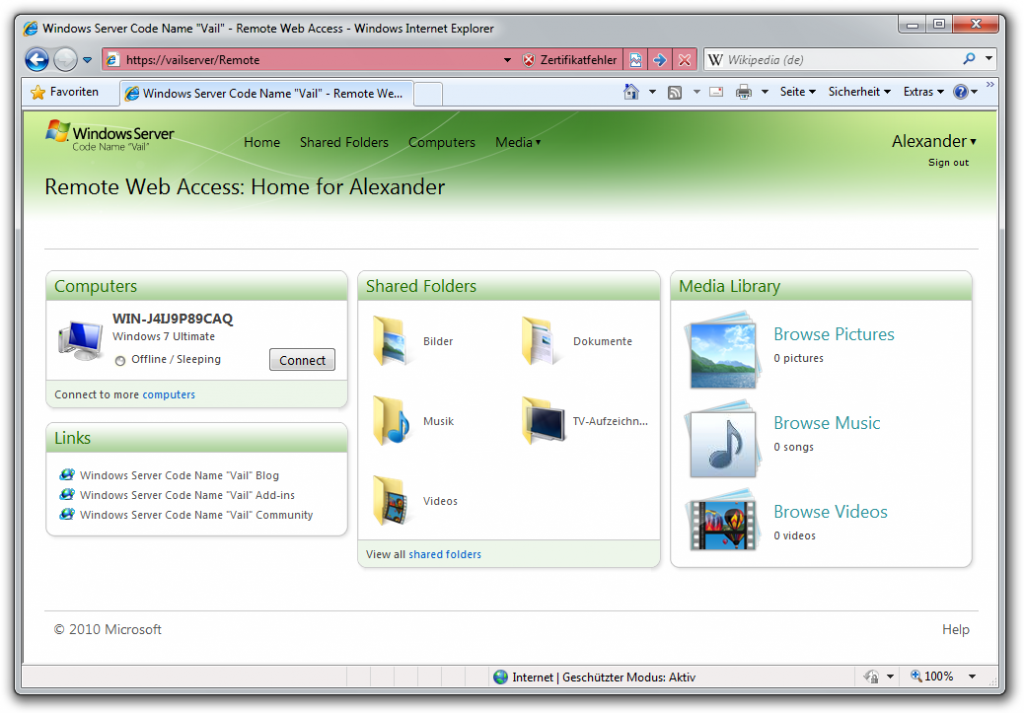The height and width of the screenshot is (713, 1024).
Task: Click the Home page house icon
Action: tap(631, 92)
